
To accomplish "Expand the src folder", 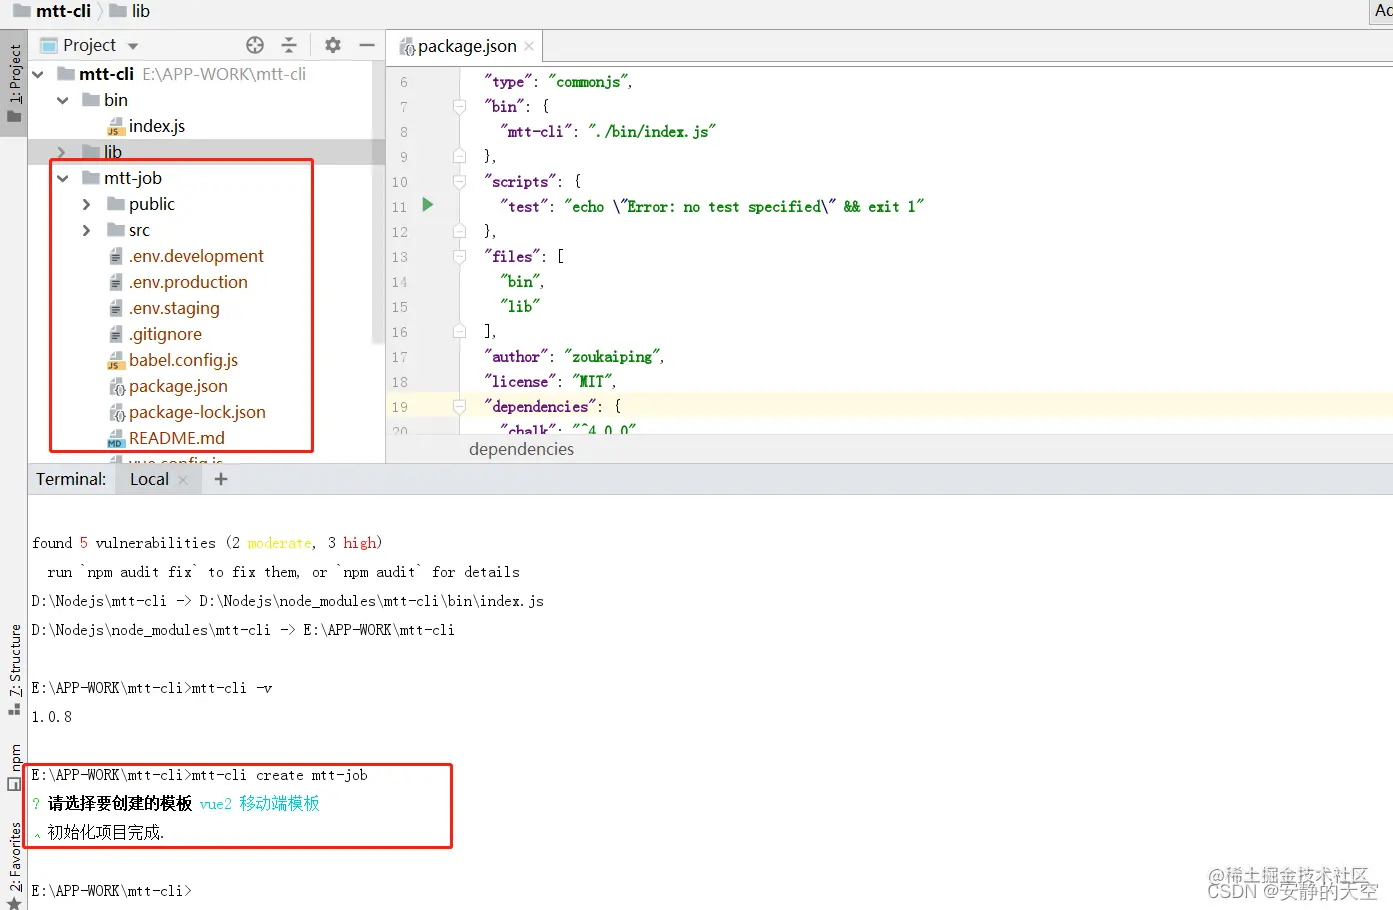I will pyautogui.click(x=87, y=230).
